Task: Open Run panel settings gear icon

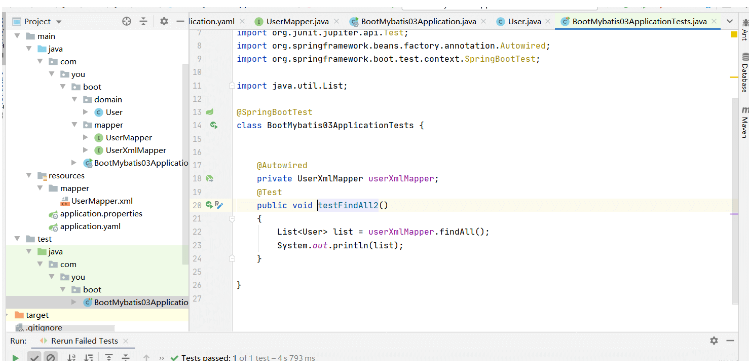Action: [714, 340]
